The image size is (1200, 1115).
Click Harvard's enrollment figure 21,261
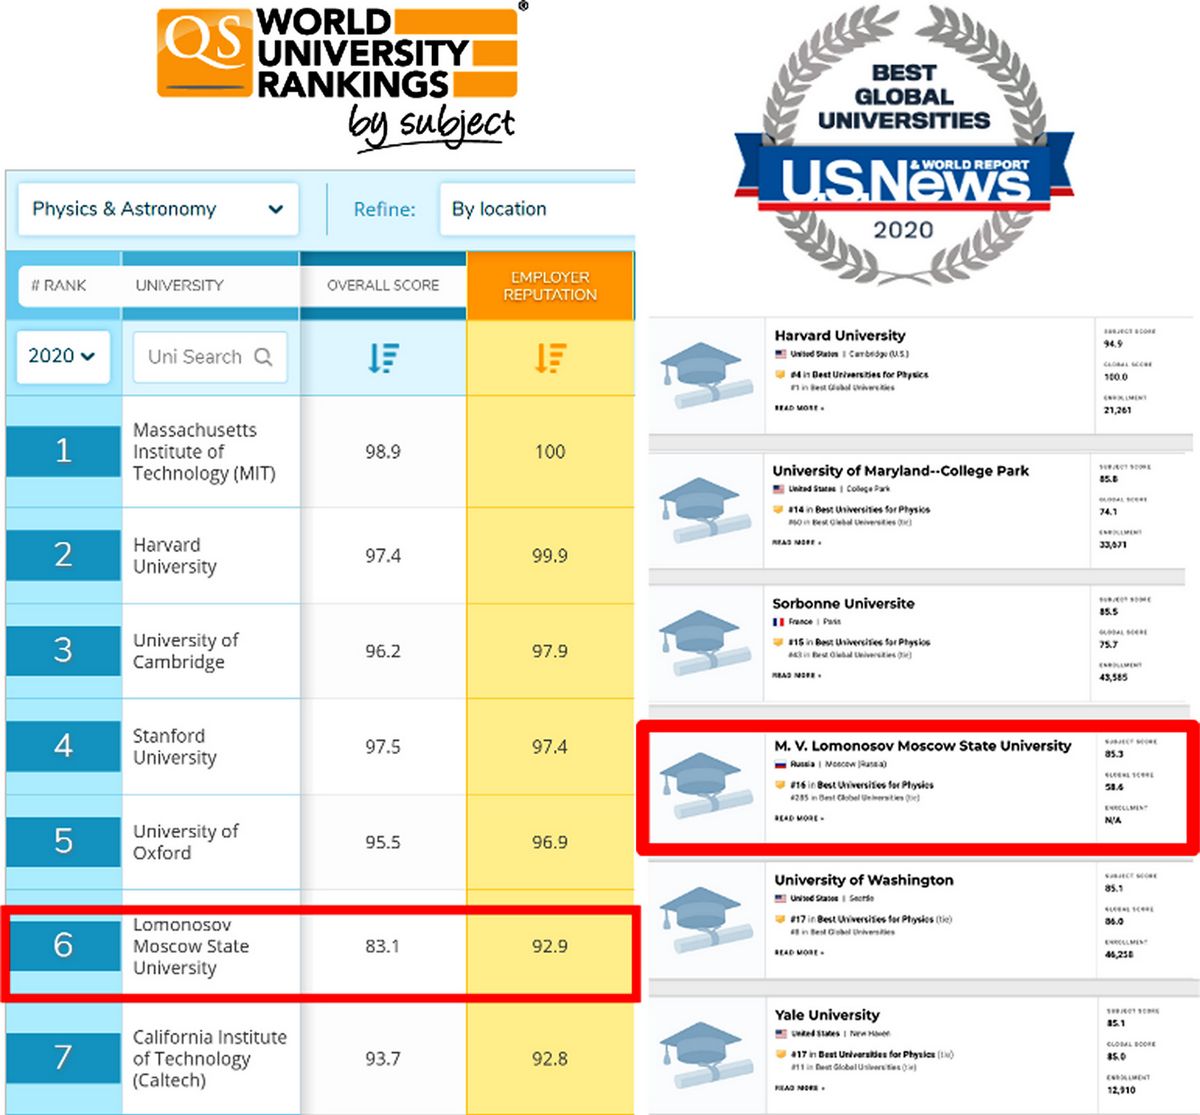point(1117,410)
